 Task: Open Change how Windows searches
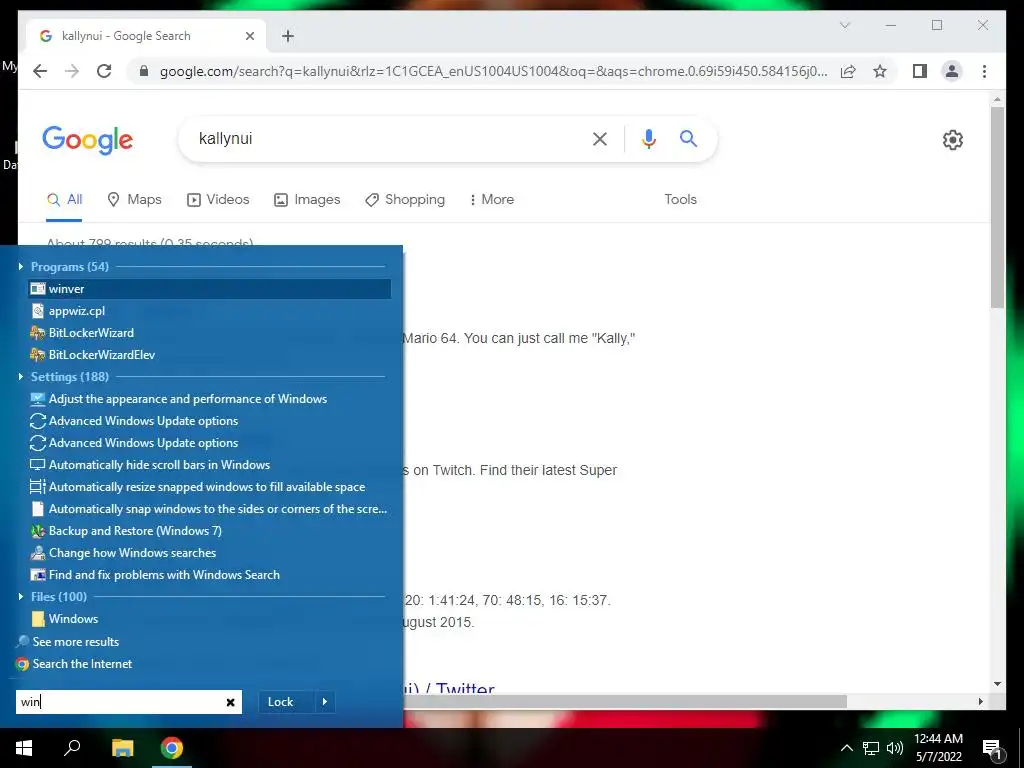(210, 552)
